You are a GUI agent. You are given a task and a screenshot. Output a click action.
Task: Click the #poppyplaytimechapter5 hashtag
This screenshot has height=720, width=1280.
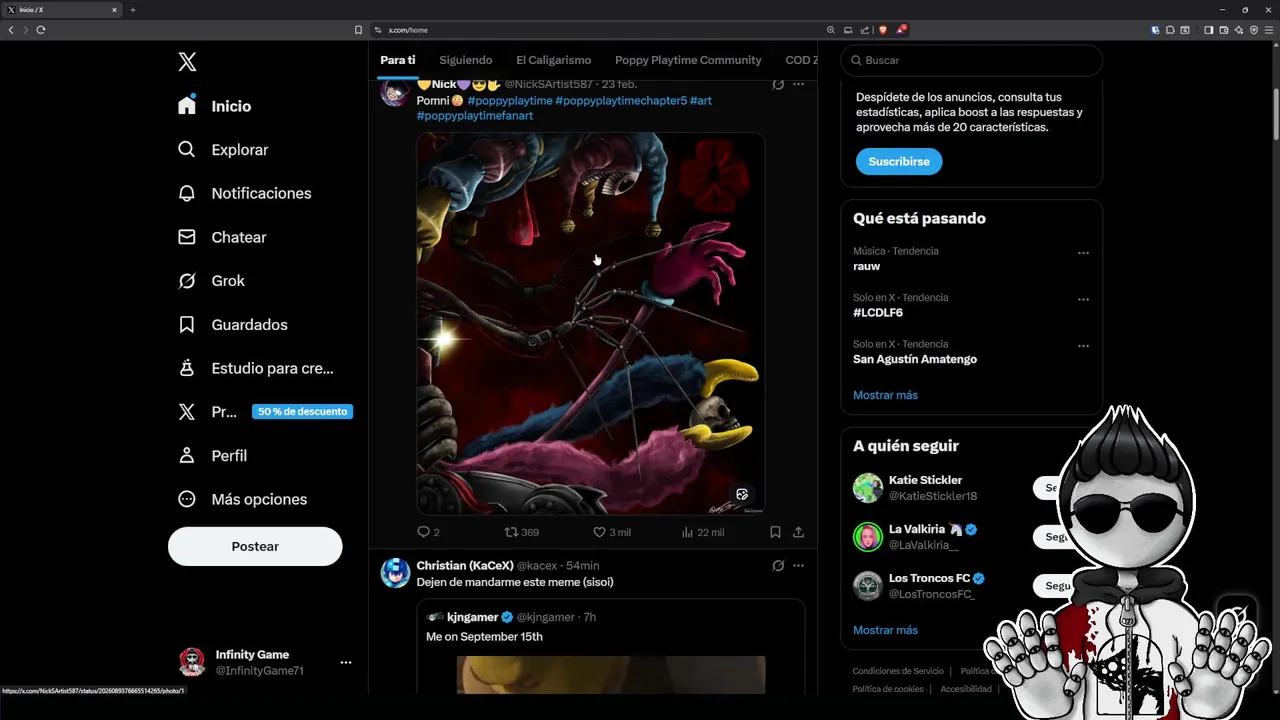(x=621, y=101)
